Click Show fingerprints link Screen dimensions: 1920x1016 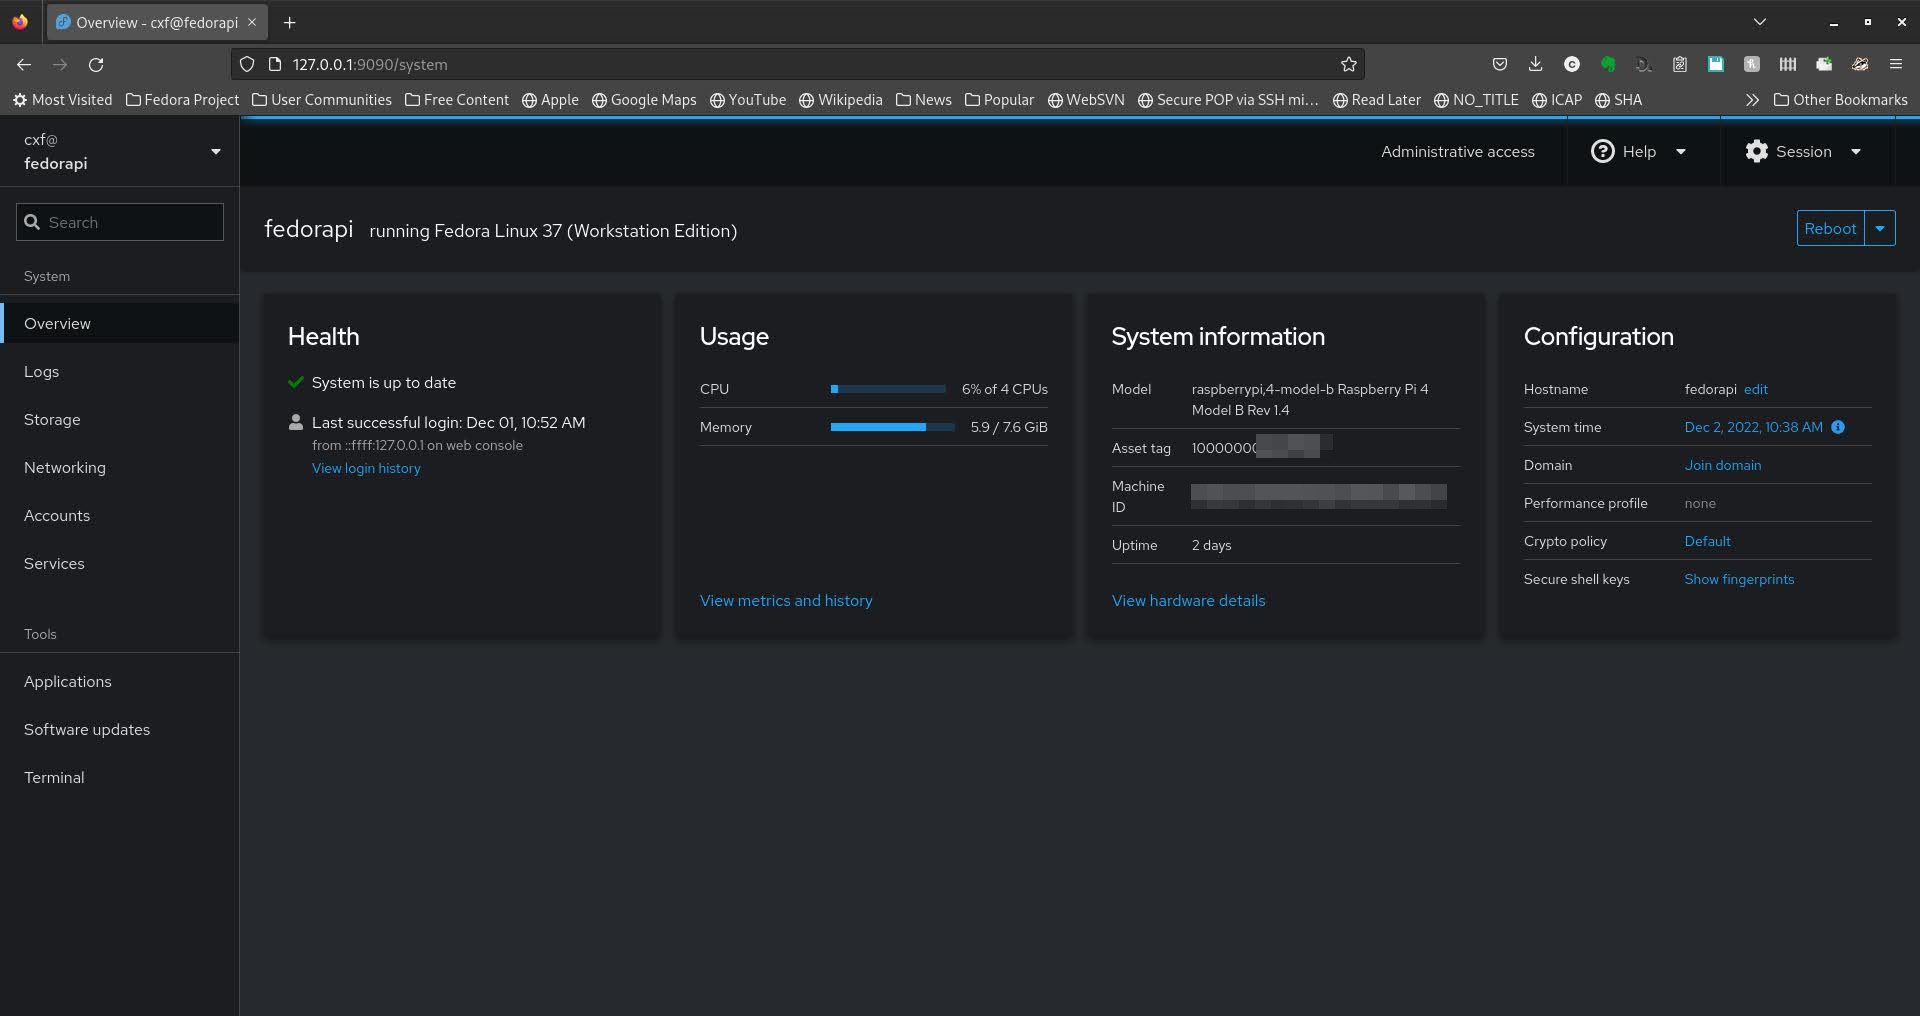click(1738, 579)
